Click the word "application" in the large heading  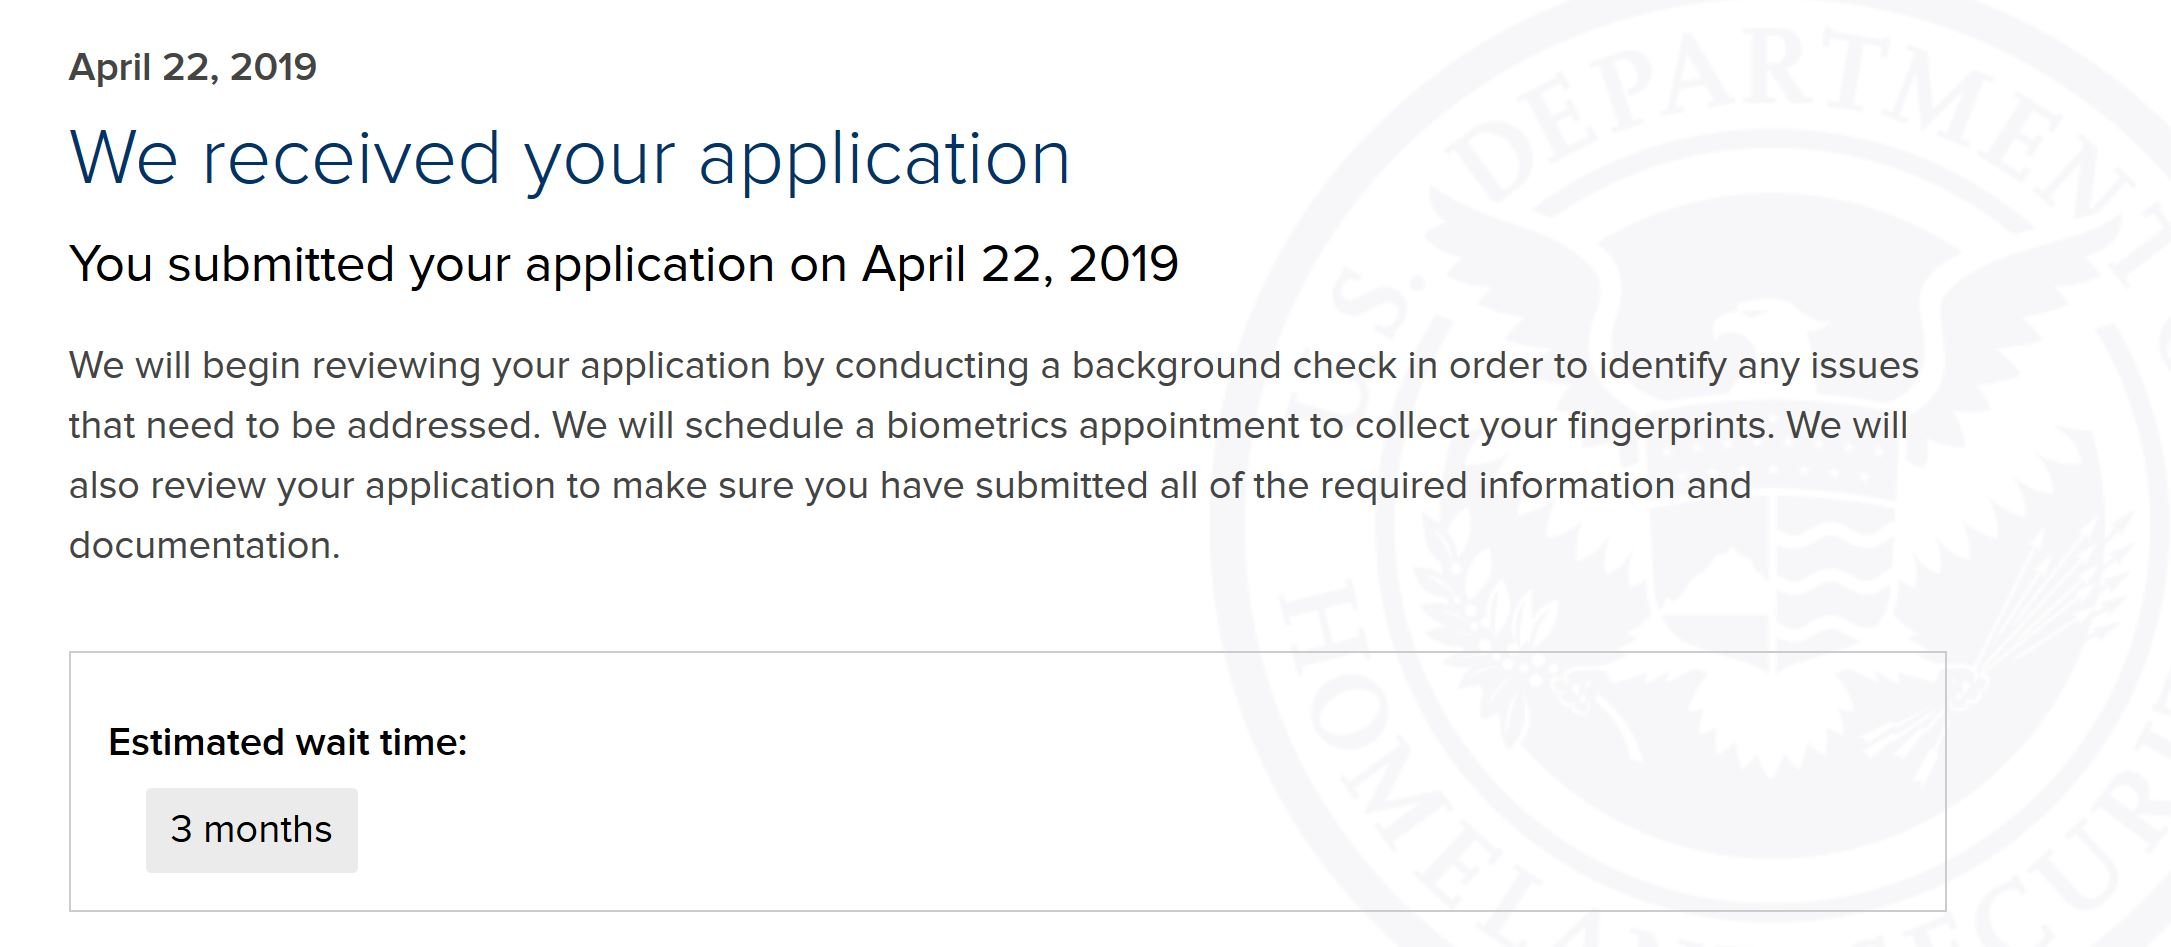(885, 160)
